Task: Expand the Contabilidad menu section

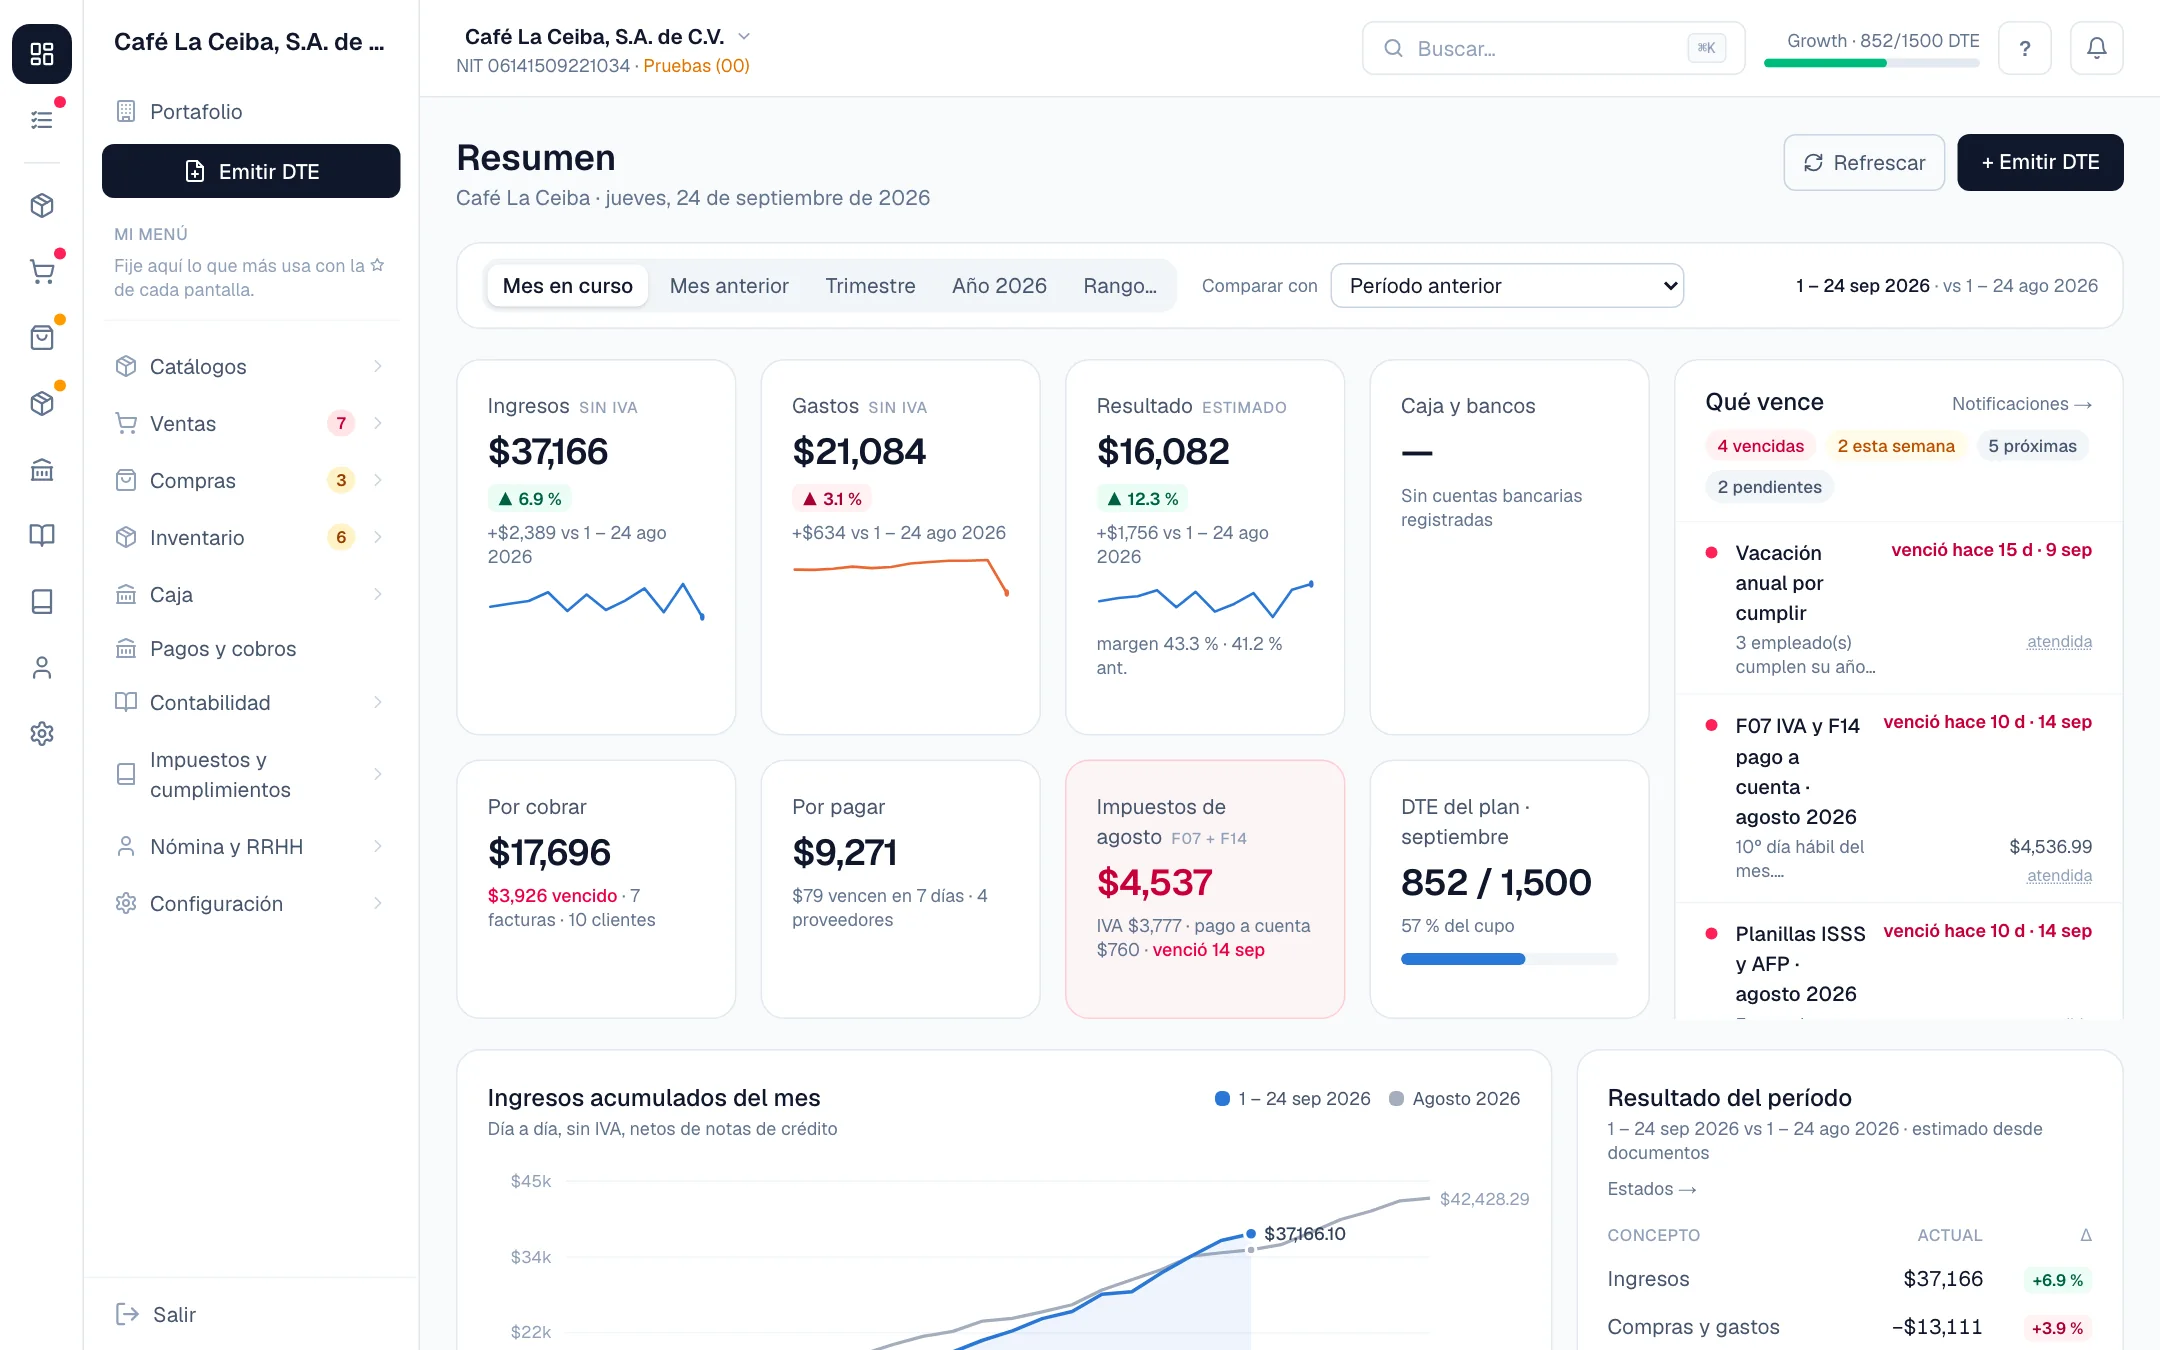Action: [x=378, y=702]
